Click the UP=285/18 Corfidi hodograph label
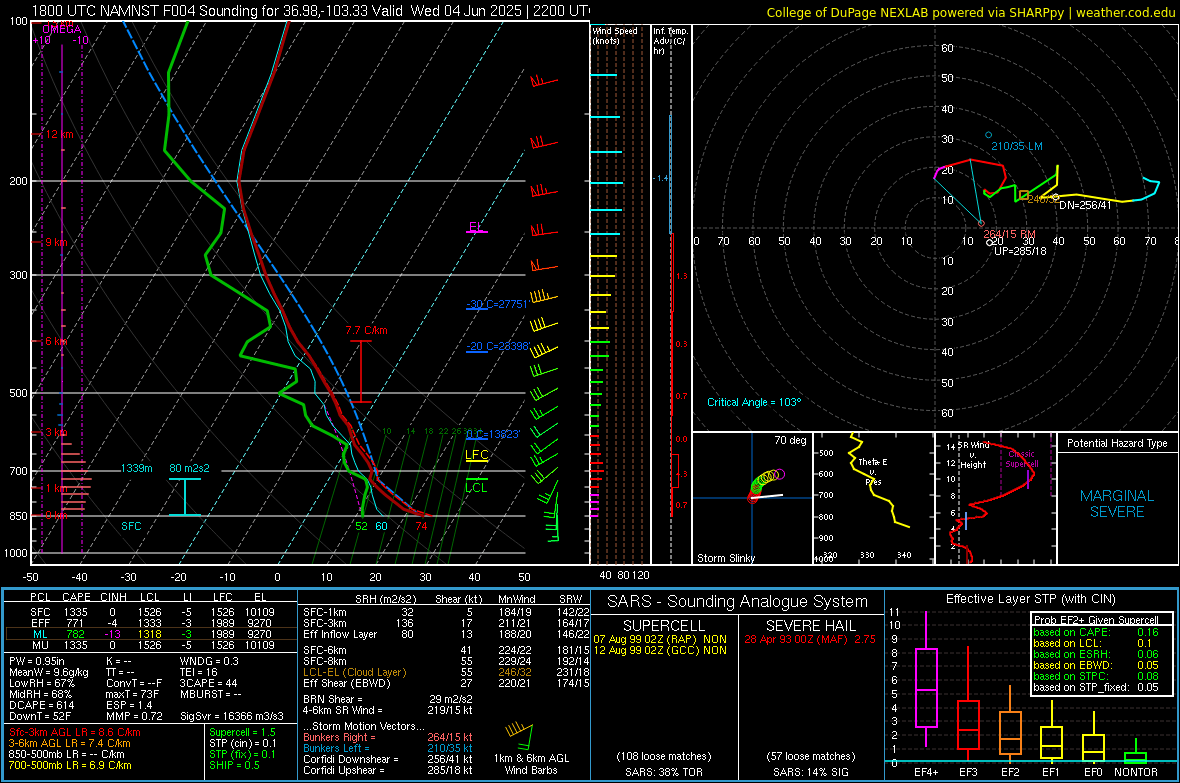1180x783 pixels. (x=1020, y=251)
